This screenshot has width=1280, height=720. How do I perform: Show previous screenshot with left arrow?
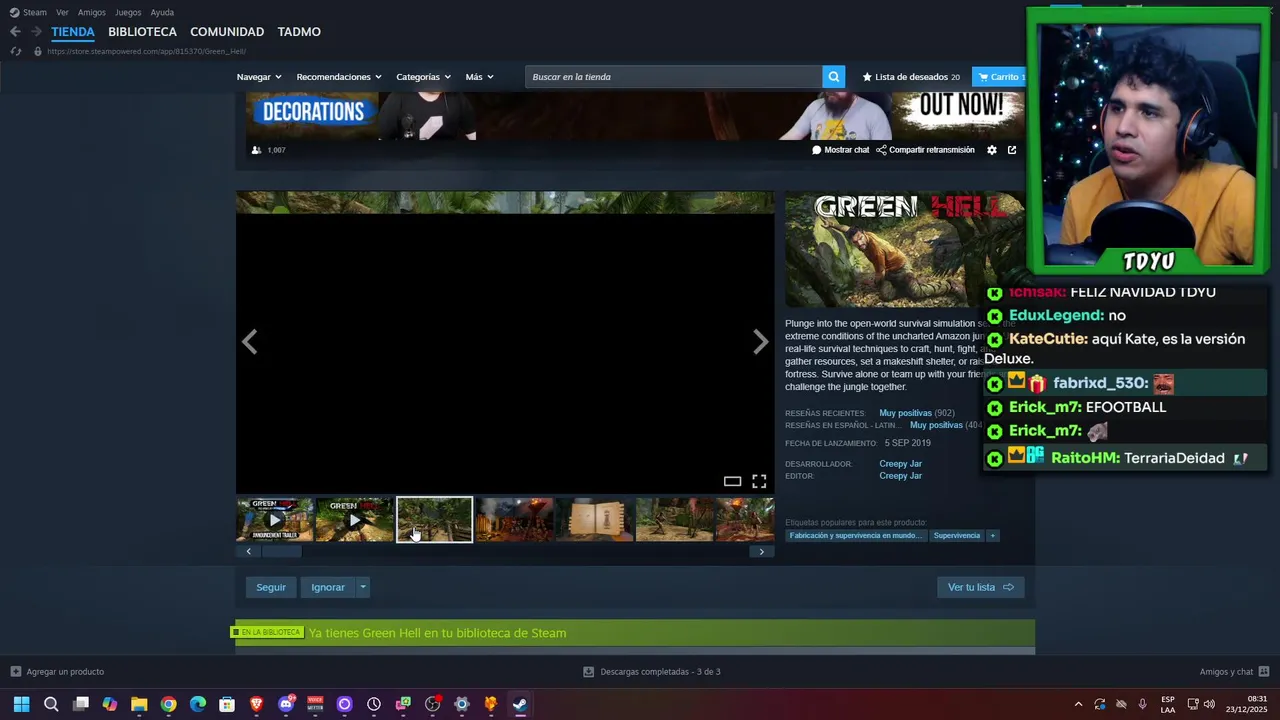tap(249, 342)
